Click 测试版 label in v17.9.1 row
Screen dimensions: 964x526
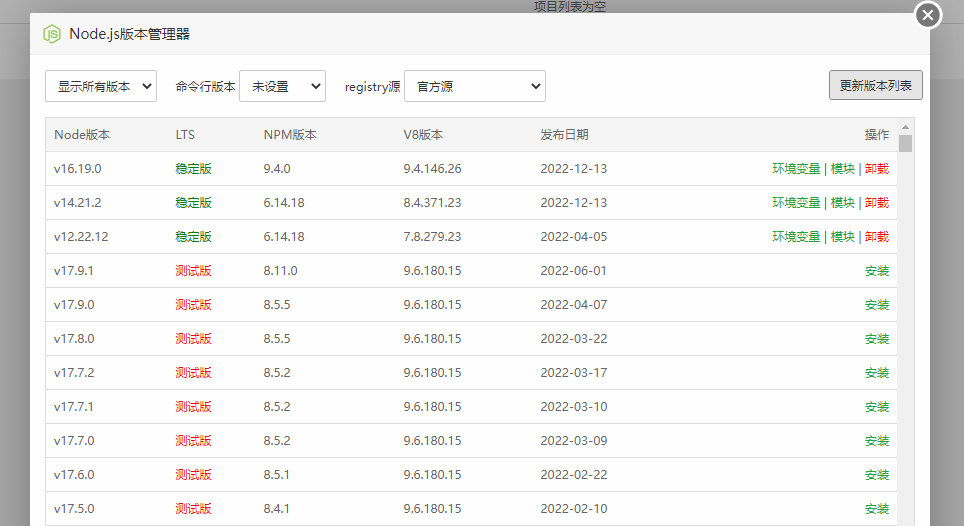click(193, 270)
